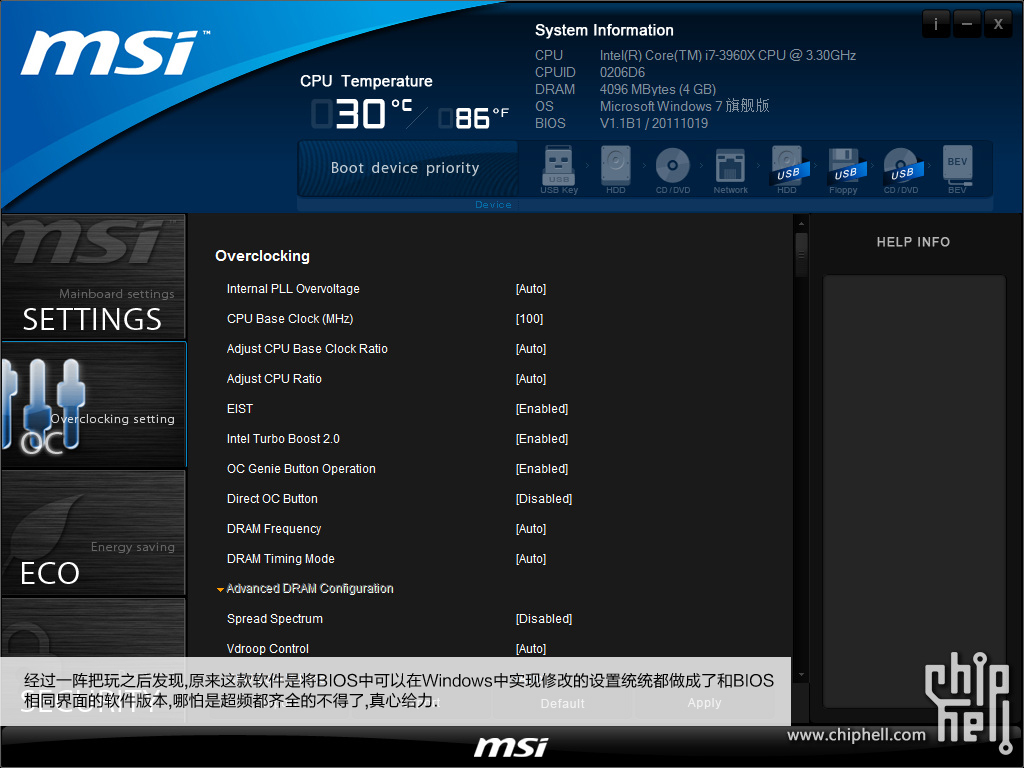Close the MSI window with X
This screenshot has height=768, width=1024.
[x=998, y=24]
